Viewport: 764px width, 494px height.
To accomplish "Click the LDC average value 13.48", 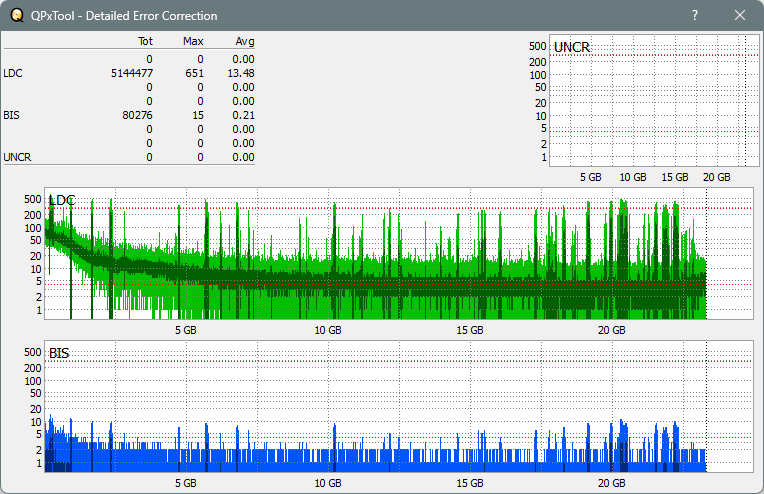I will pyautogui.click(x=241, y=73).
